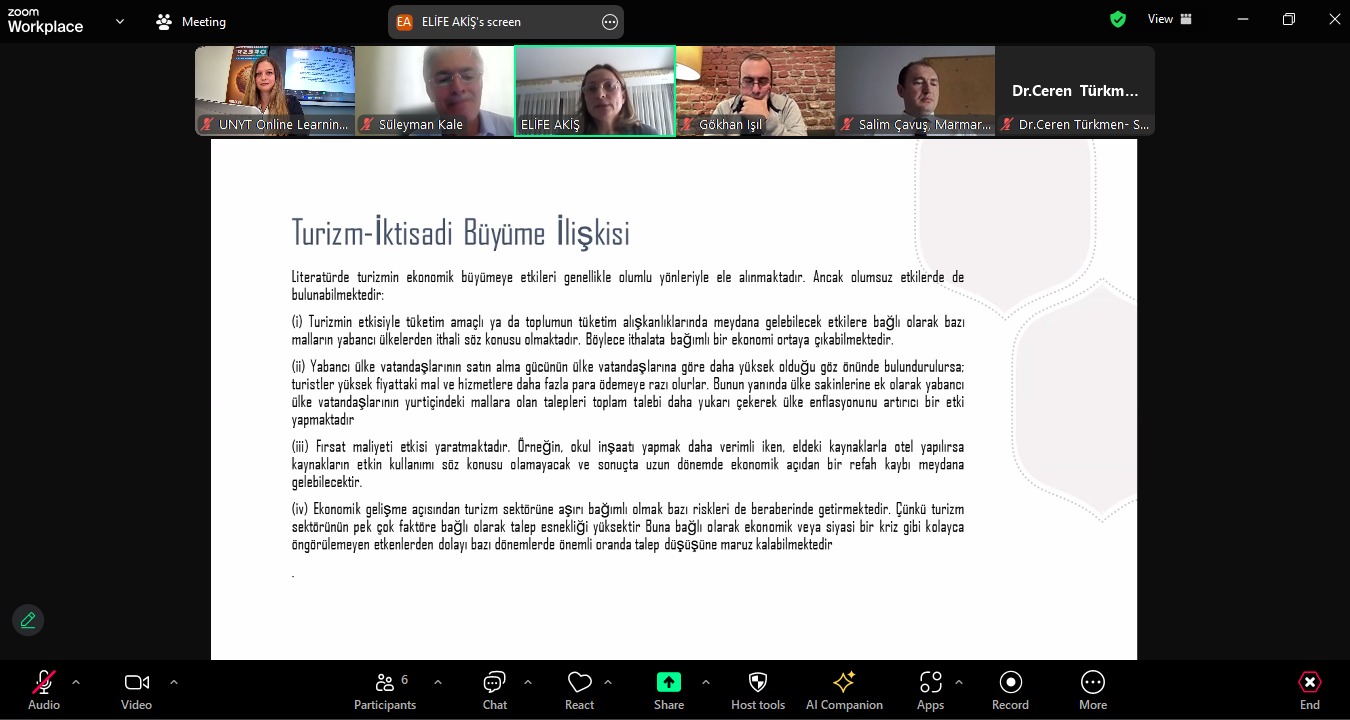The height and width of the screenshot is (720, 1350).
Task: Select Süleyman Kale video thumbnail
Action: click(x=435, y=91)
